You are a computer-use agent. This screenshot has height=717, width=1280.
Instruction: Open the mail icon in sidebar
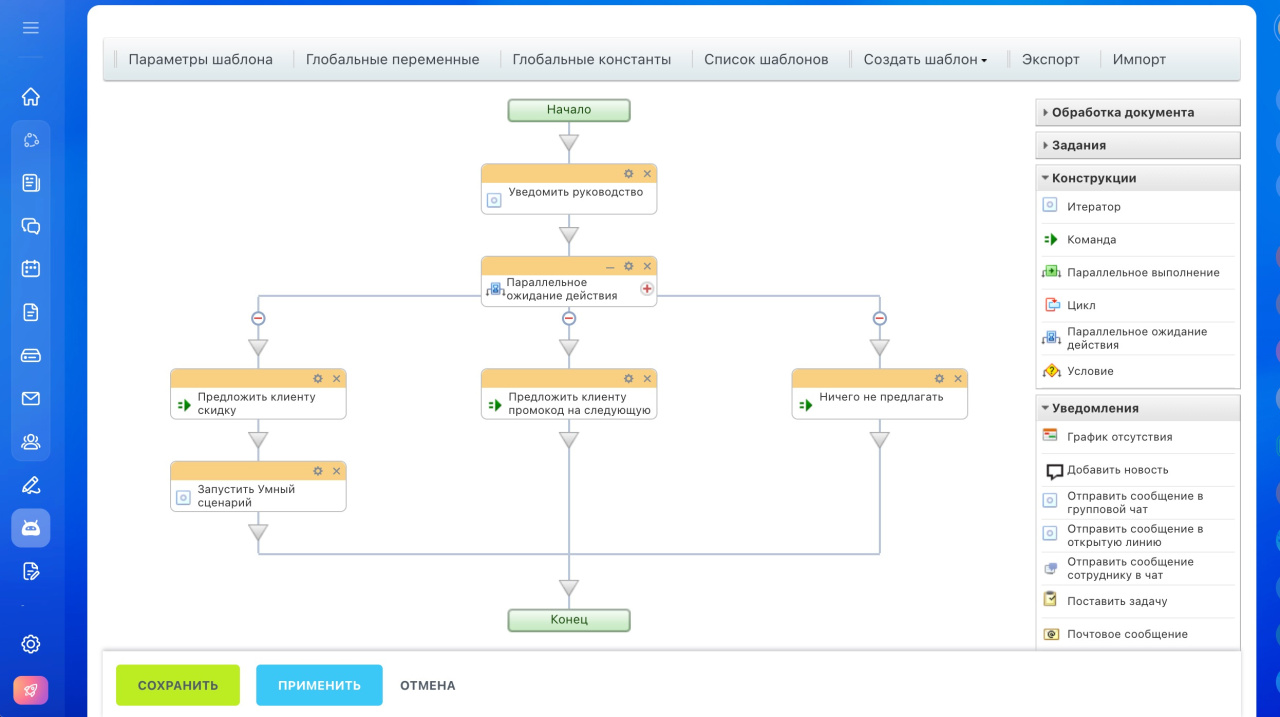tap(31, 398)
